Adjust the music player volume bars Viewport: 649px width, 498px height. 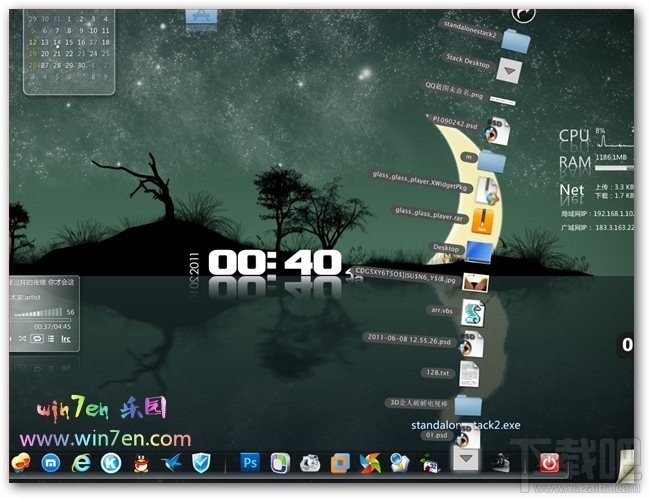(38, 312)
